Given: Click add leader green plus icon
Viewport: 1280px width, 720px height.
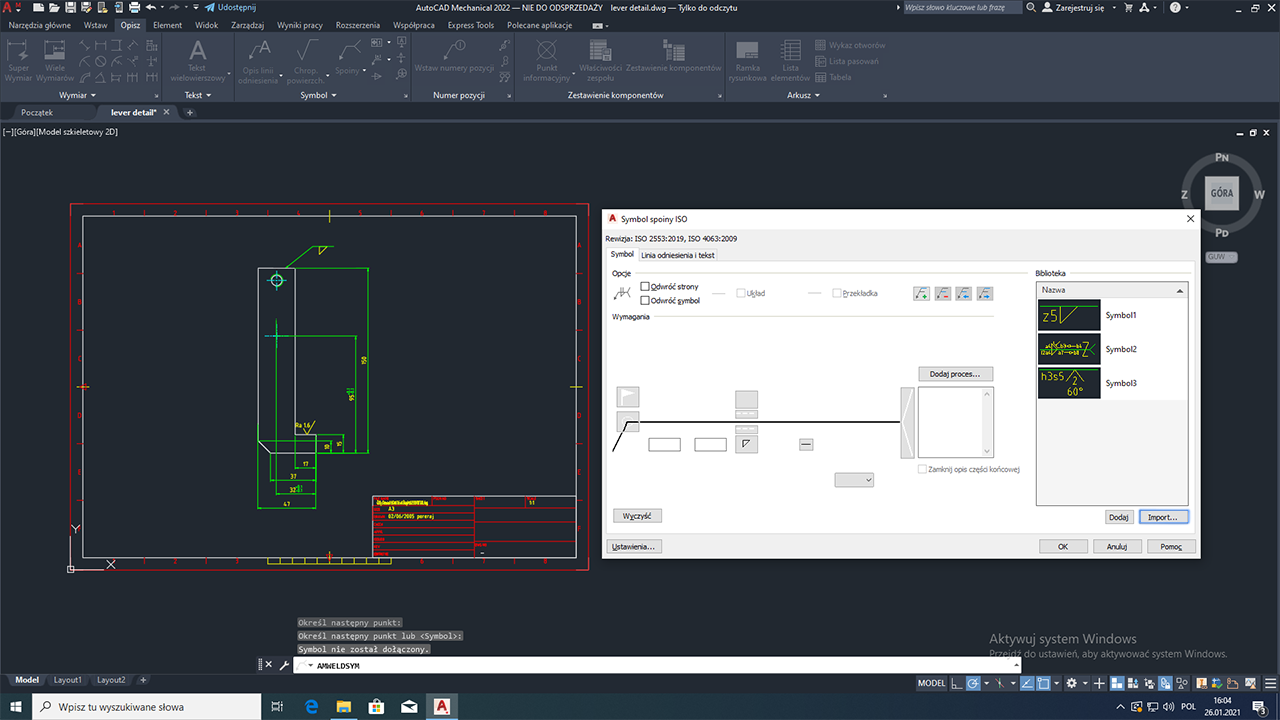Looking at the screenshot, I should [921, 293].
